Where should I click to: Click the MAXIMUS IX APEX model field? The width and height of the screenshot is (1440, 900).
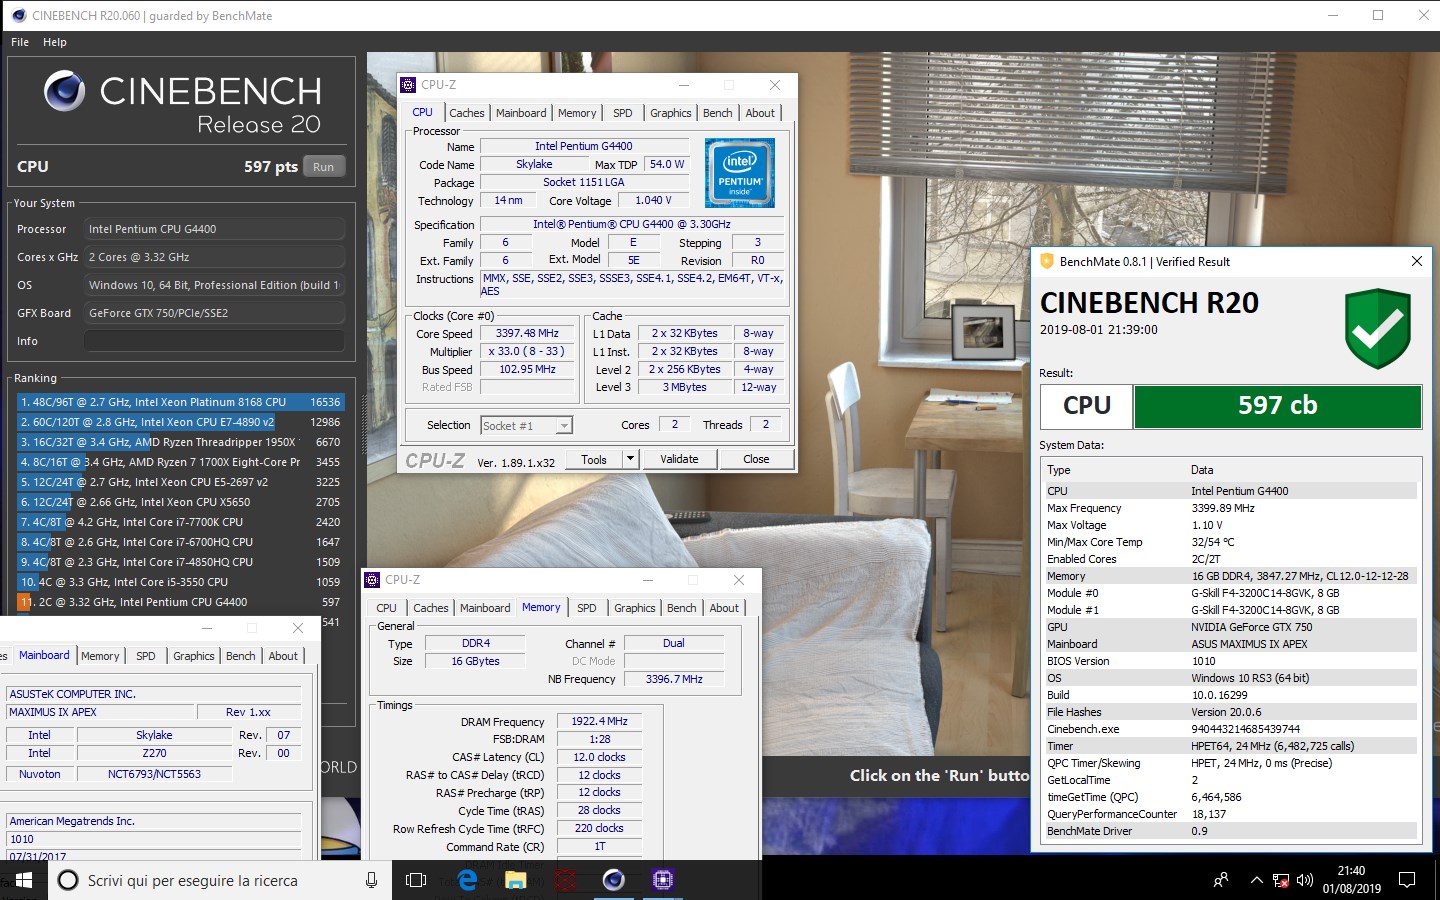tap(100, 712)
